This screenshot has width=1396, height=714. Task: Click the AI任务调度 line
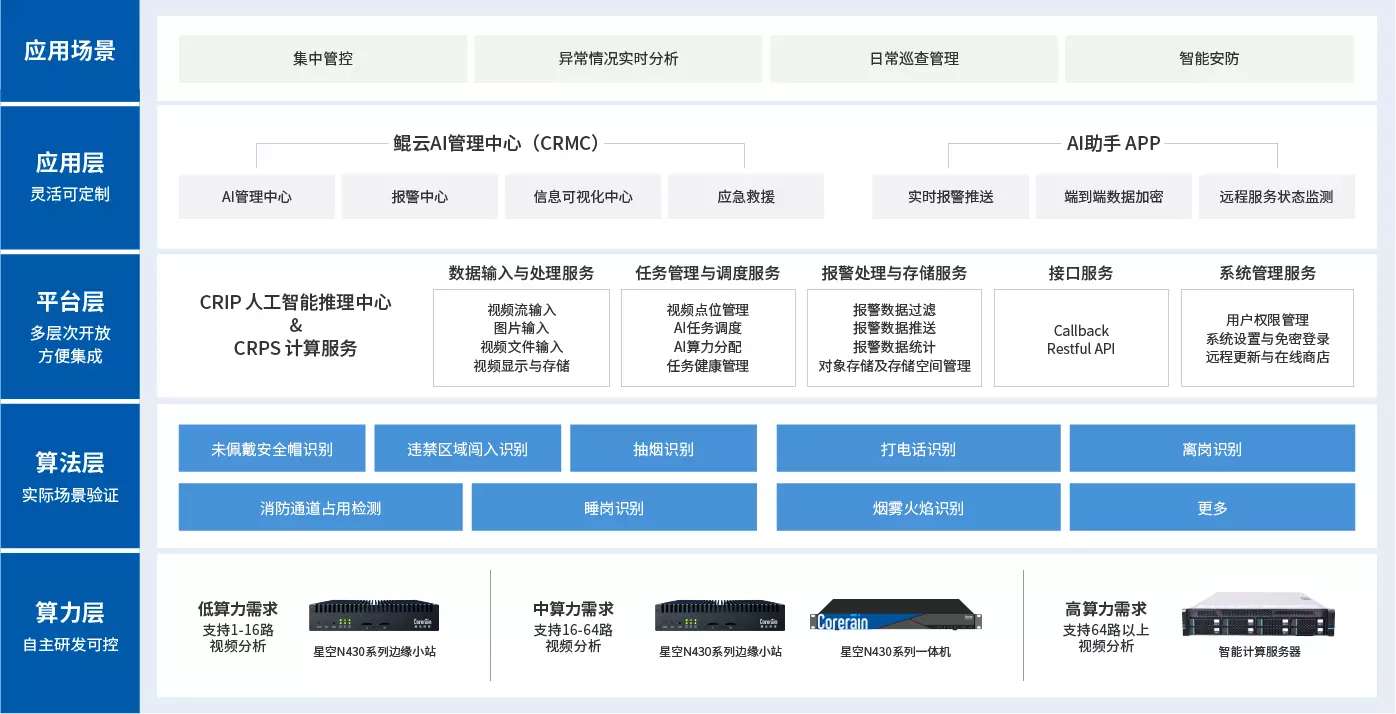708,328
